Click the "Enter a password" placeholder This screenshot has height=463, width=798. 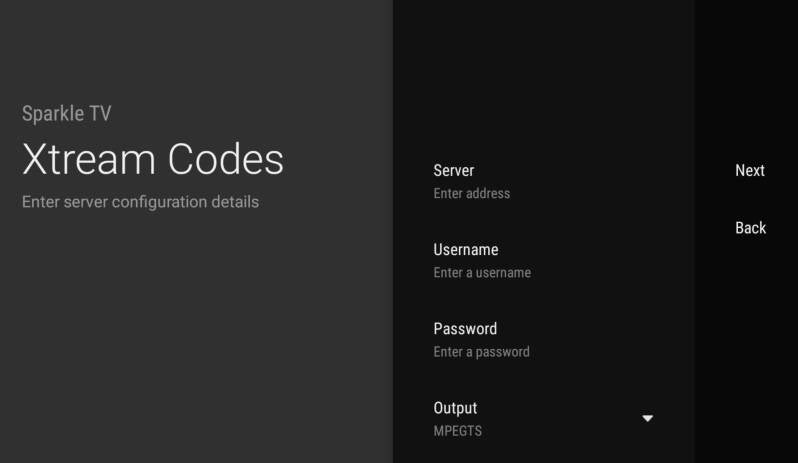click(481, 352)
